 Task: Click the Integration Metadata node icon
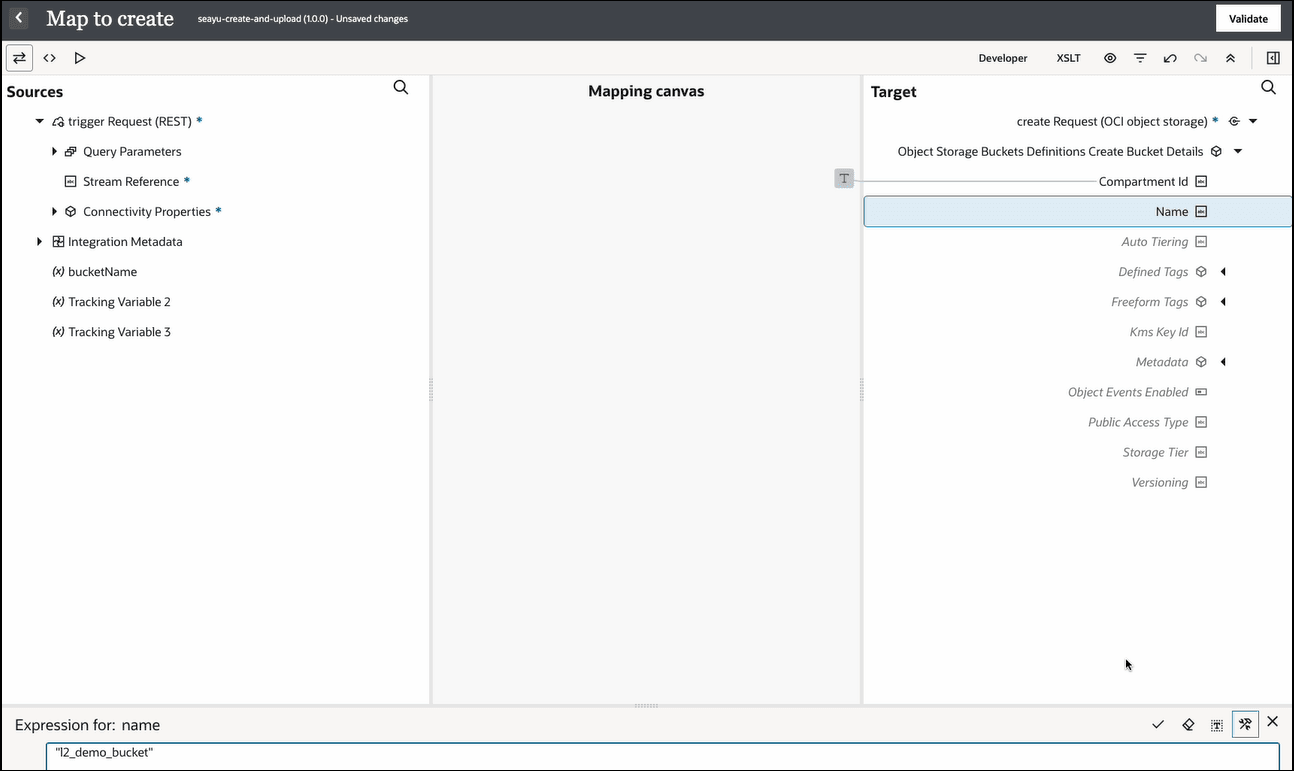[58, 242]
